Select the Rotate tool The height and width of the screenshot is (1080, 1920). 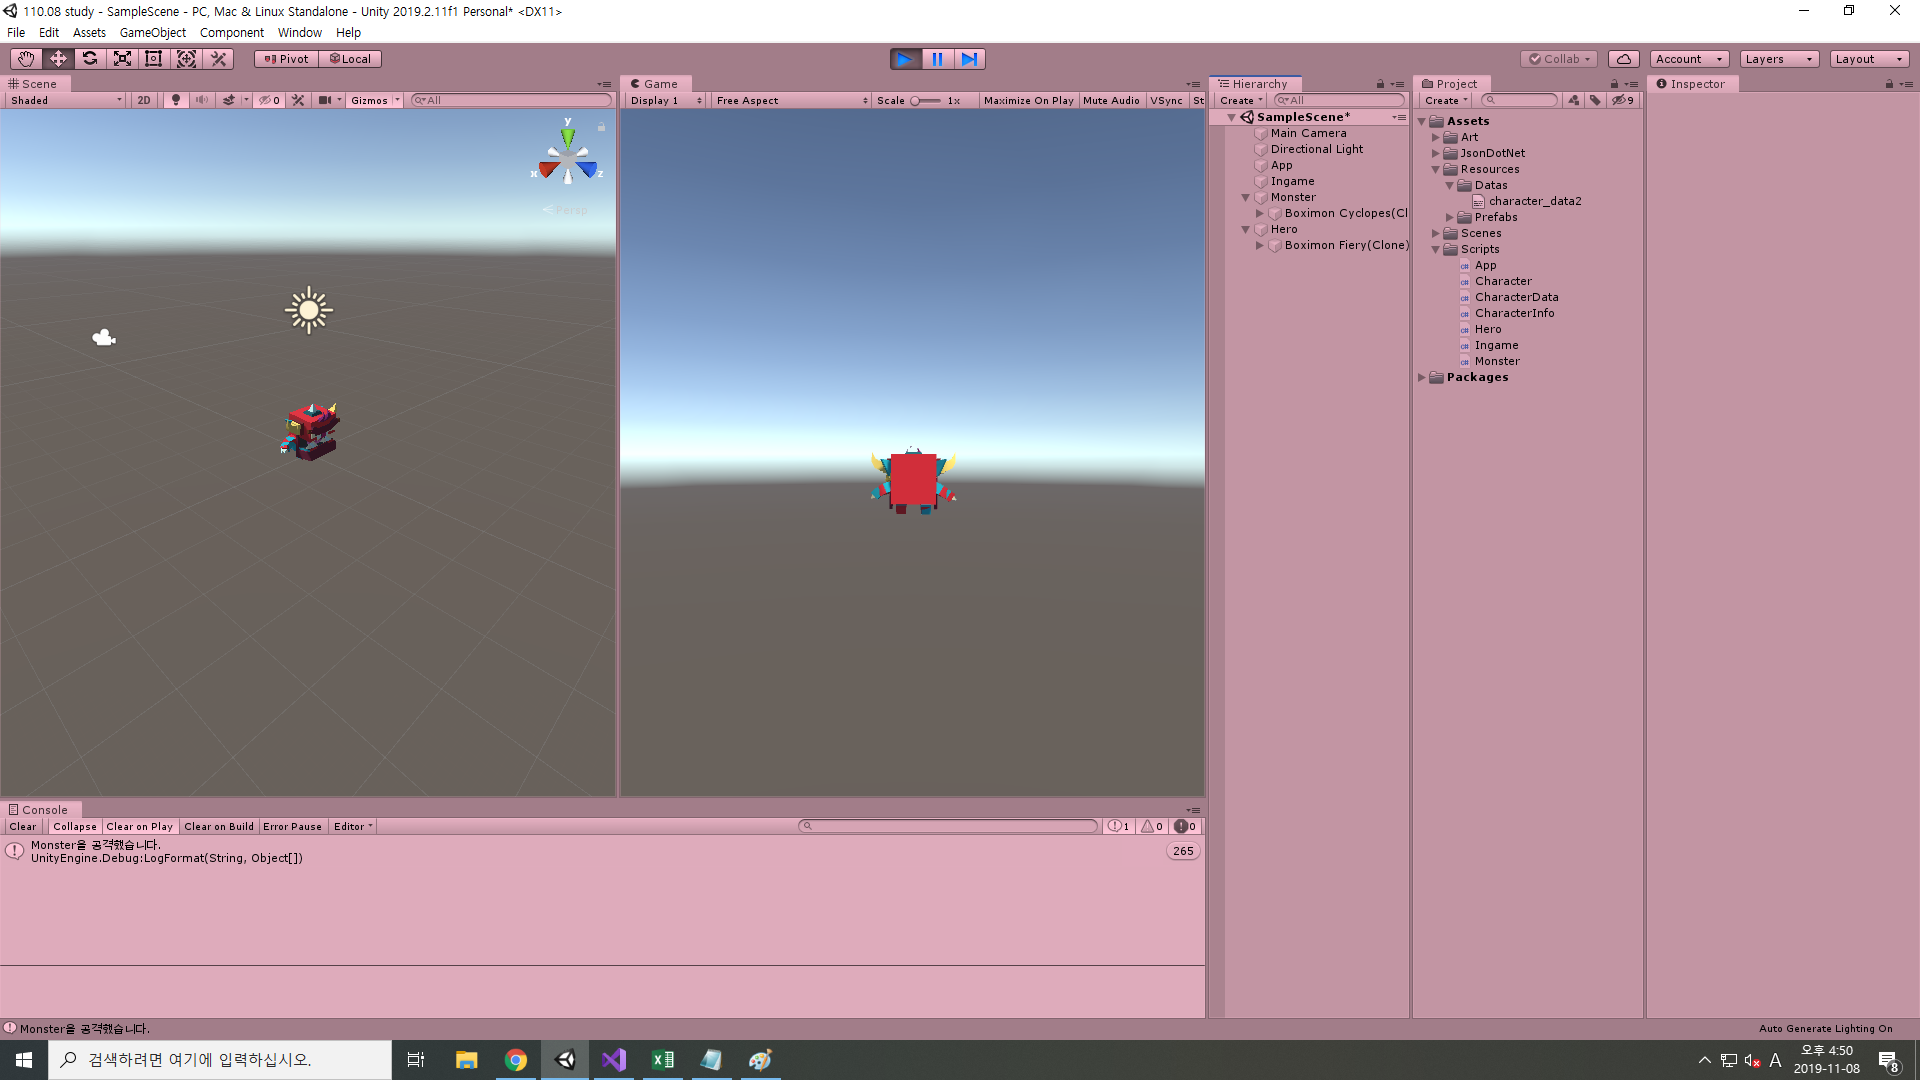(90, 59)
